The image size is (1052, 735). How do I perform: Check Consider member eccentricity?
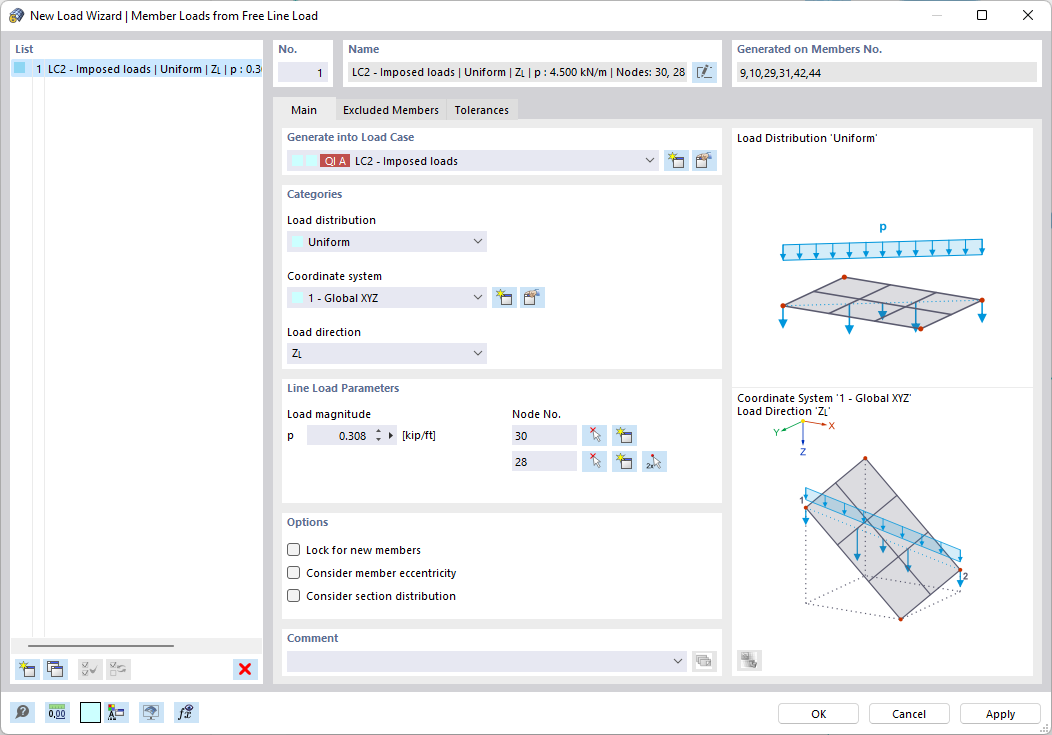[x=294, y=572]
